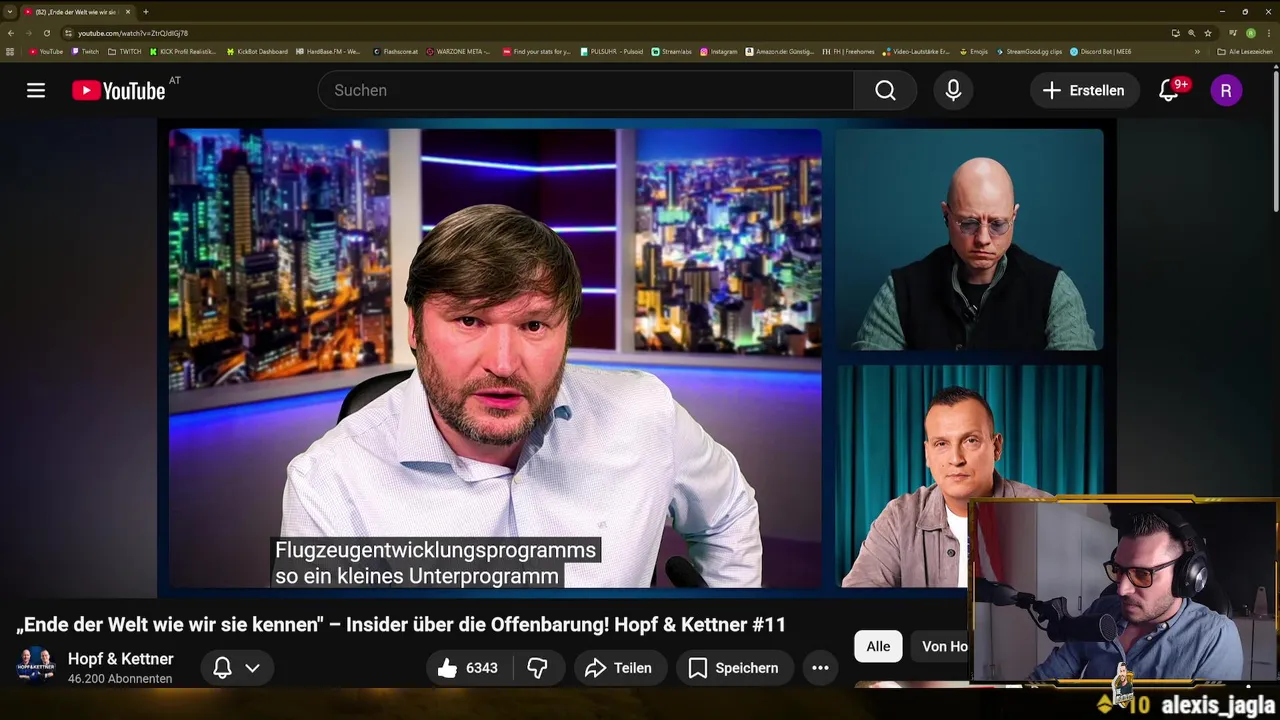Viewport: 1280px width, 720px height.
Task: Expand notification bell subscription dropdown
Action: pyautogui.click(x=252, y=668)
